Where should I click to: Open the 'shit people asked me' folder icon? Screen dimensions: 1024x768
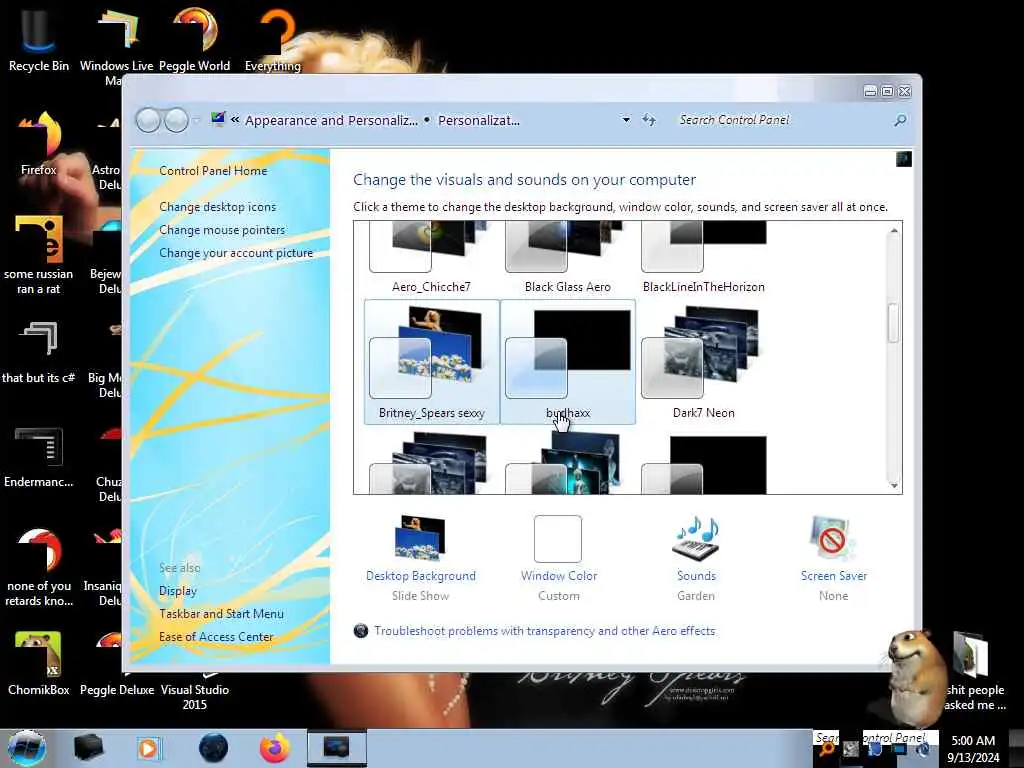click(974, 671)
